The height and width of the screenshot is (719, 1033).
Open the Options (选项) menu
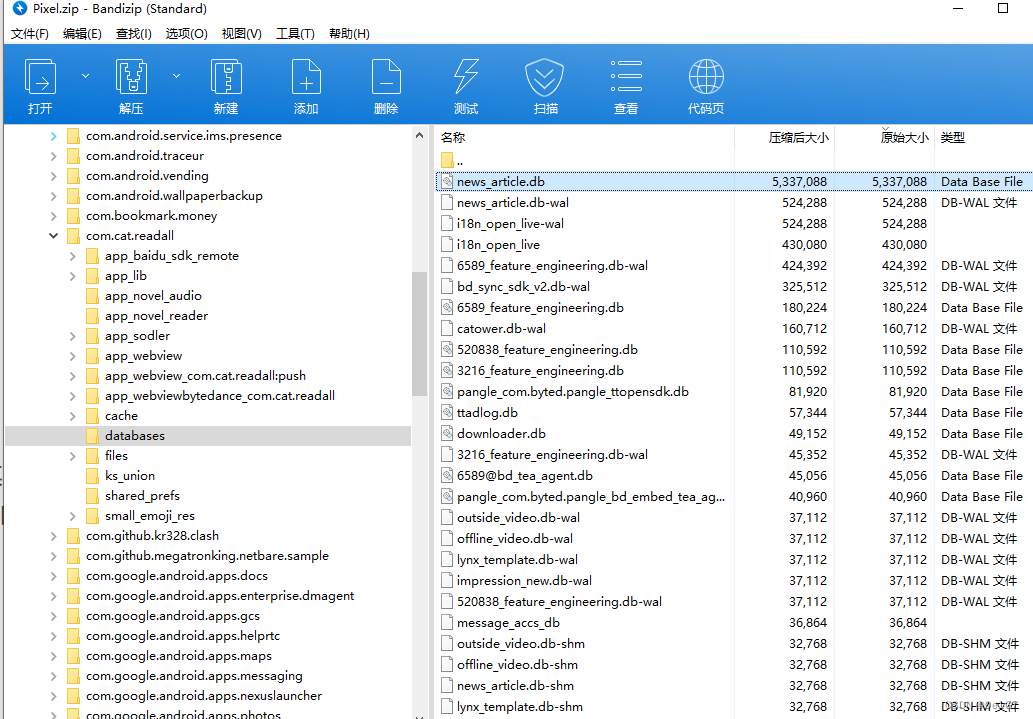coord(186,34)
